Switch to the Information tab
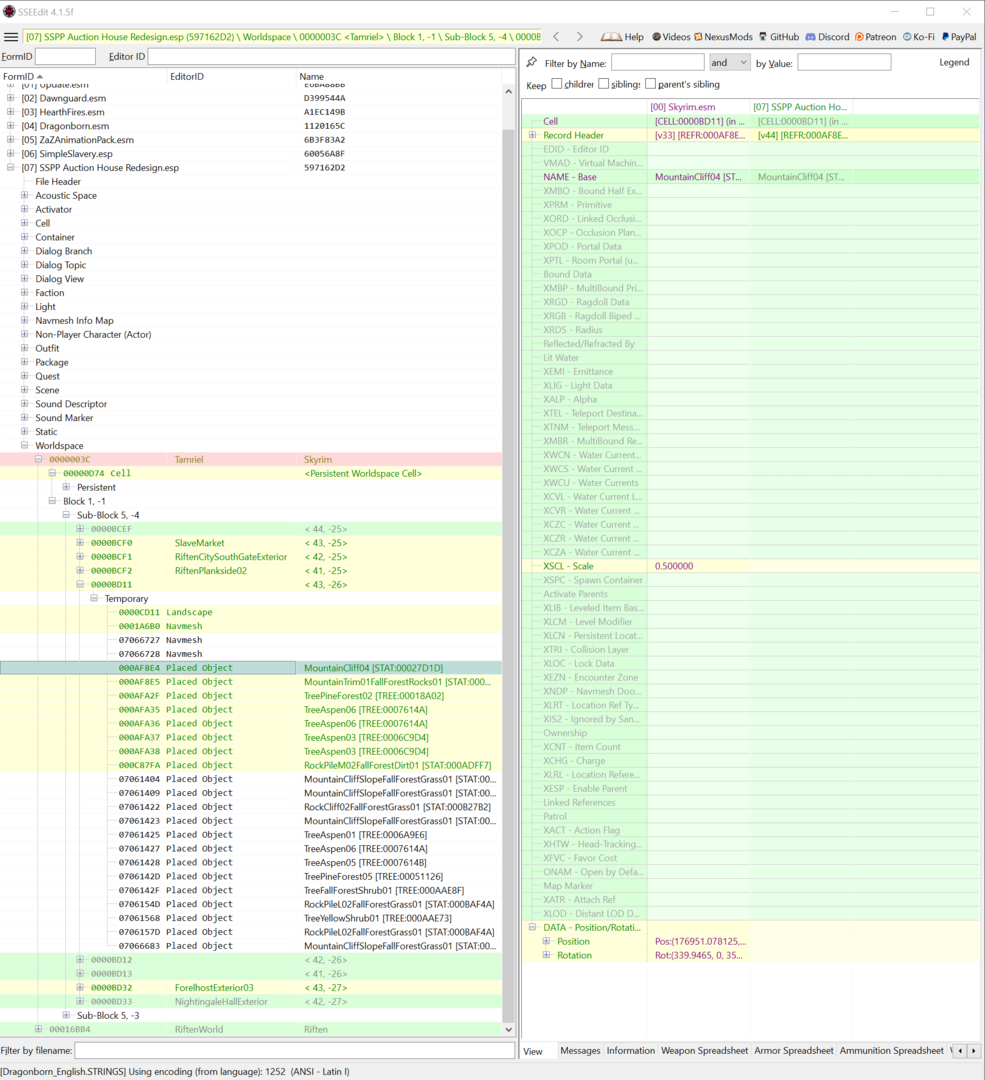This screenshot has width=985, height=1080. coord(630,1050)
